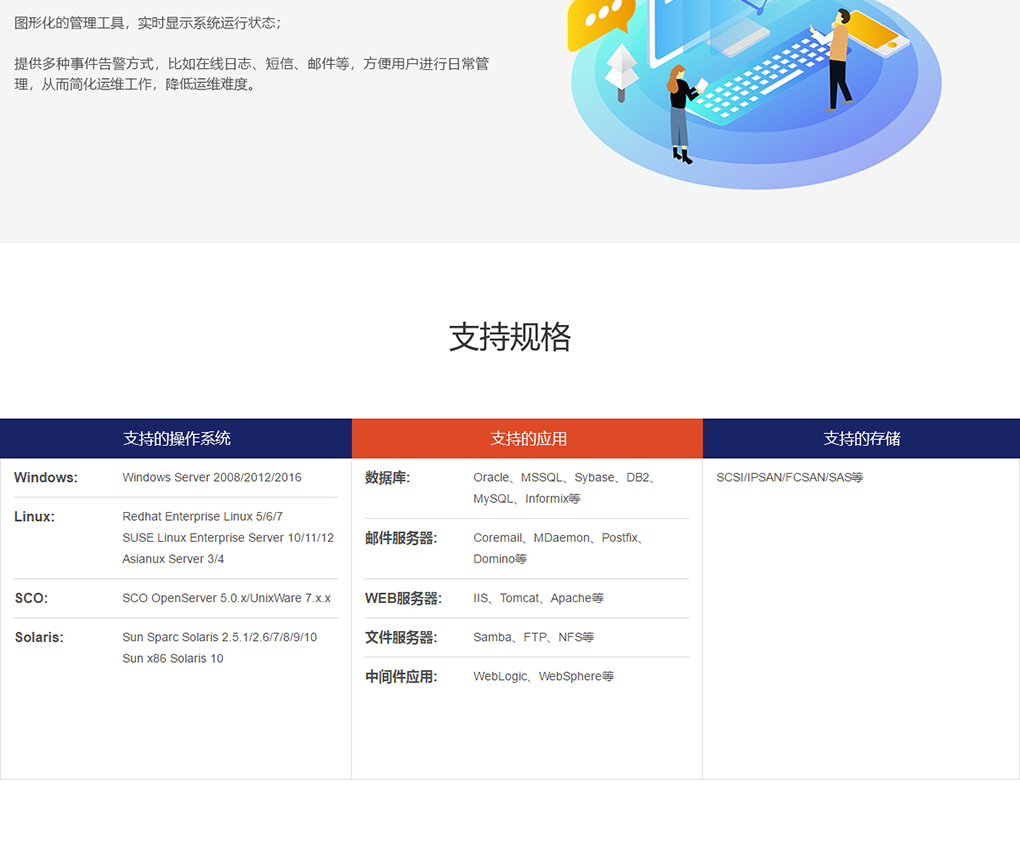Click SUSE Linux Enterprise Server 10/11/12 text
Image resolution: width=1020 pixels, height=858 pixels.
tap(228, 538)
